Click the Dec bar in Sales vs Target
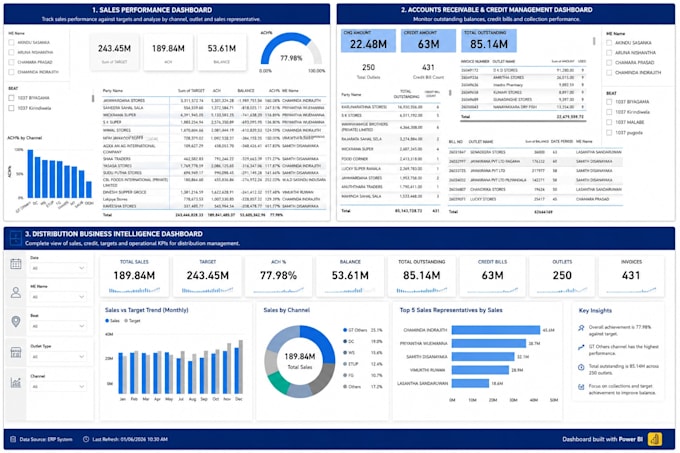This screenshot has height=453, width=680. point(239,367)
